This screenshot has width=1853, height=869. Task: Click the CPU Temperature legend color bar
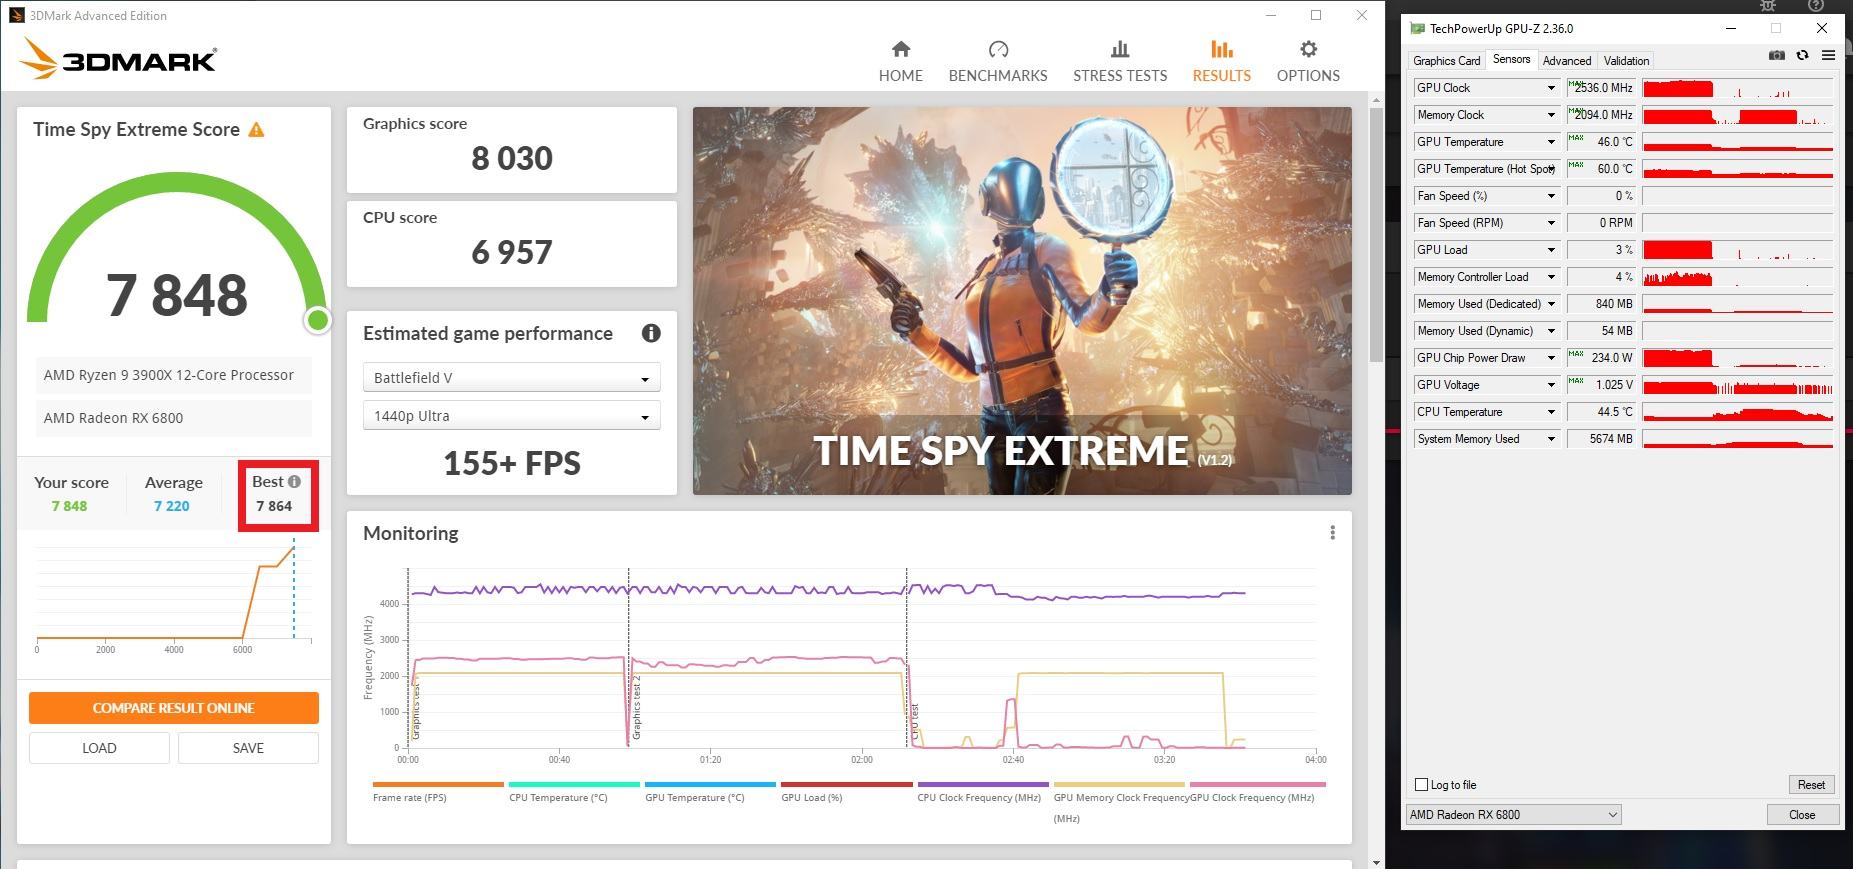coord(574,784)
